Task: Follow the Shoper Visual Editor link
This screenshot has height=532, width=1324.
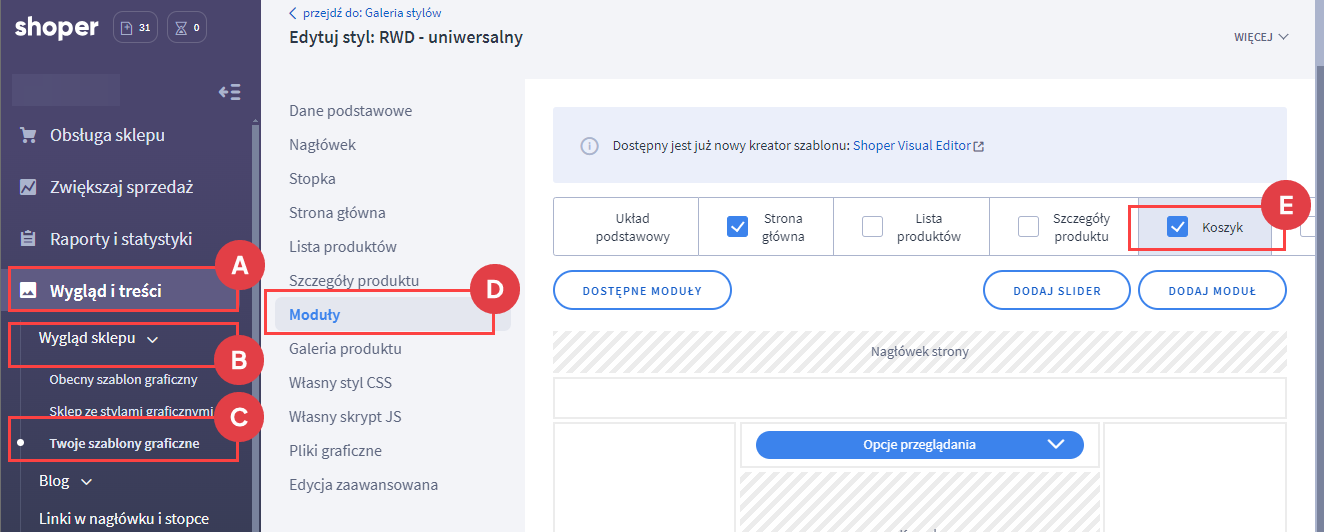Action: pos(912,146)
